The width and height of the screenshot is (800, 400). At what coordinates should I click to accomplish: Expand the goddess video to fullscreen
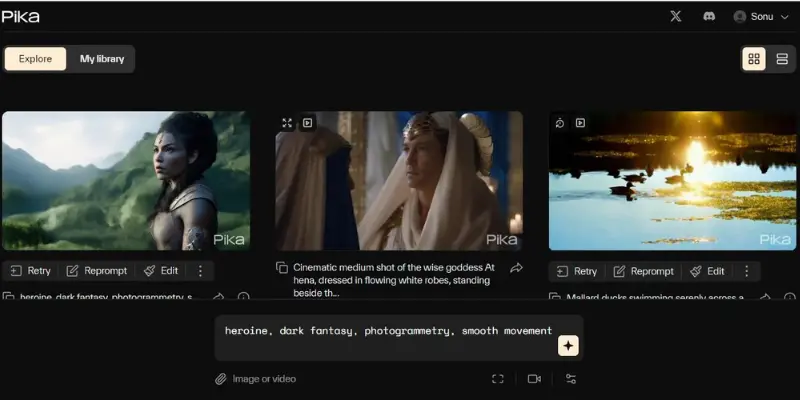[287, 123]
